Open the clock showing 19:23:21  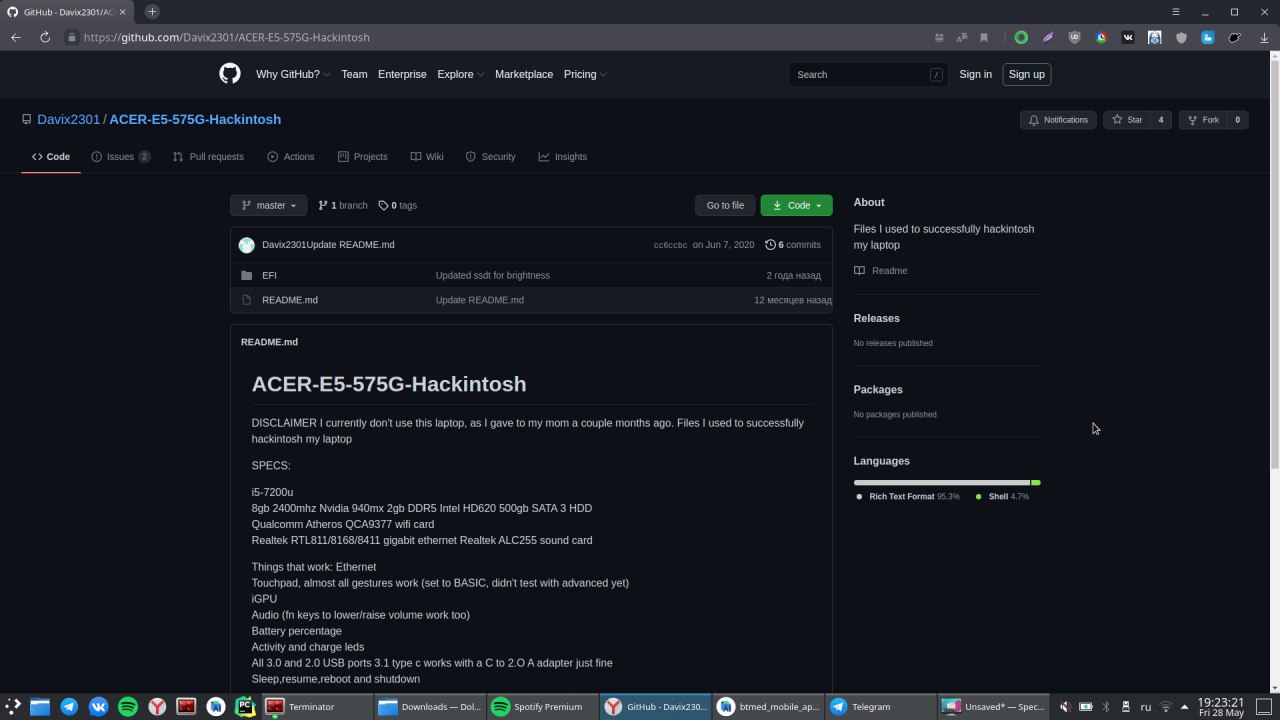(1221, 707)
